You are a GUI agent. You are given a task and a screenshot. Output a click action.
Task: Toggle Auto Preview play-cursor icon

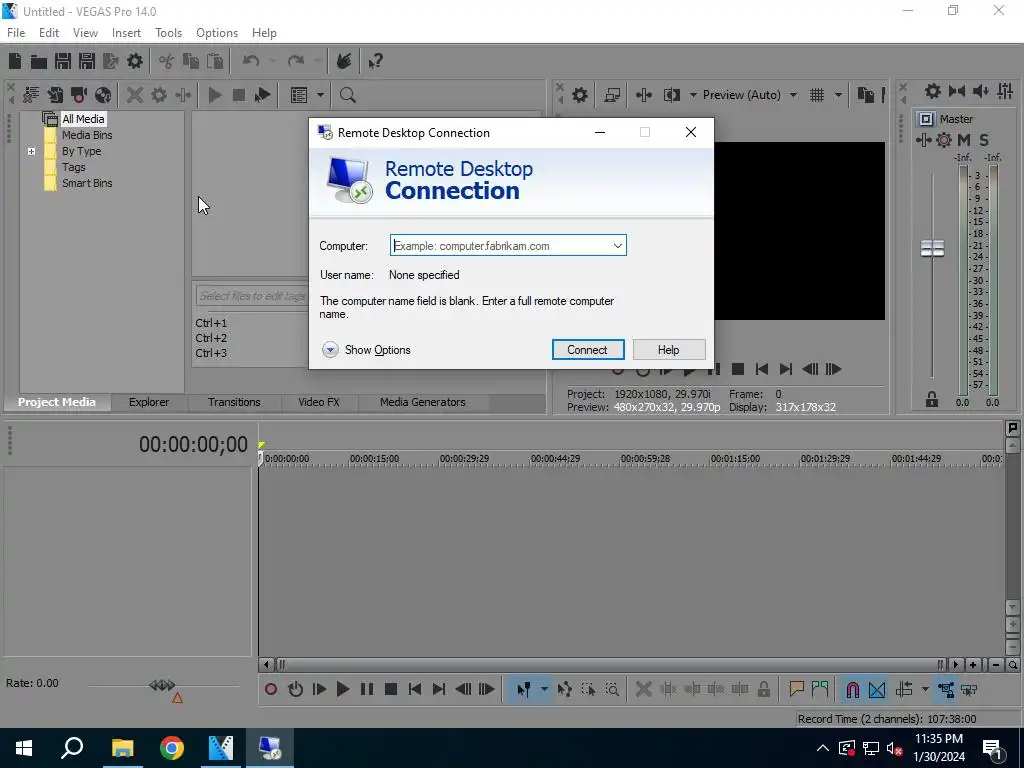coord(263,95)
